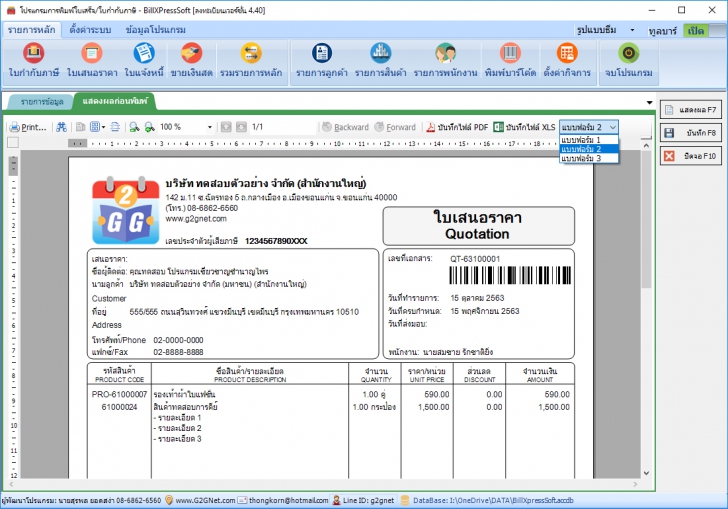Open รวมรายการหลัก combined list
Screen dimensions: 728x509
(x=251, y=60)
